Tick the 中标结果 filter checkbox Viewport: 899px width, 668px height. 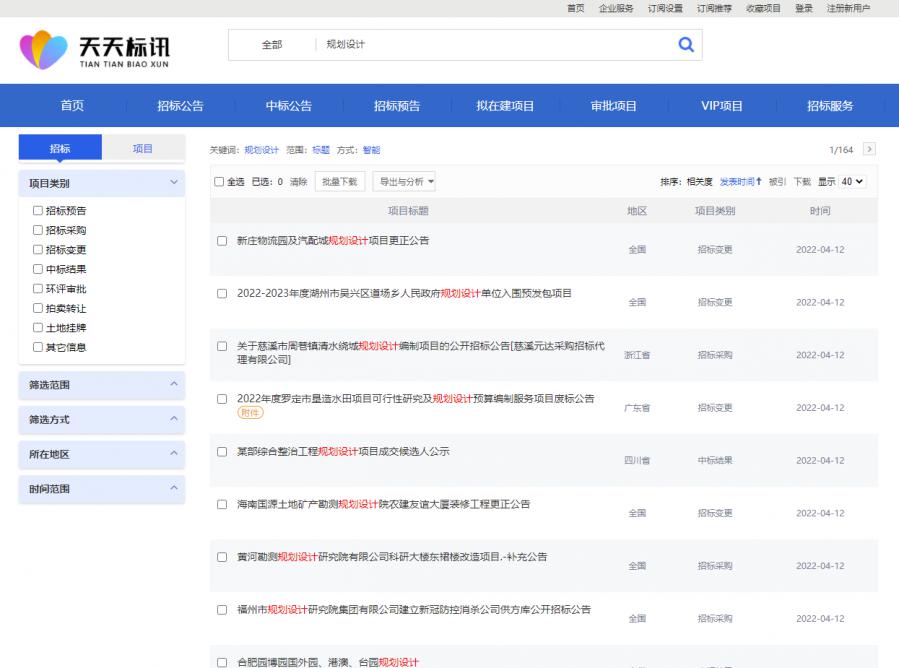click(x=38, y=269)
